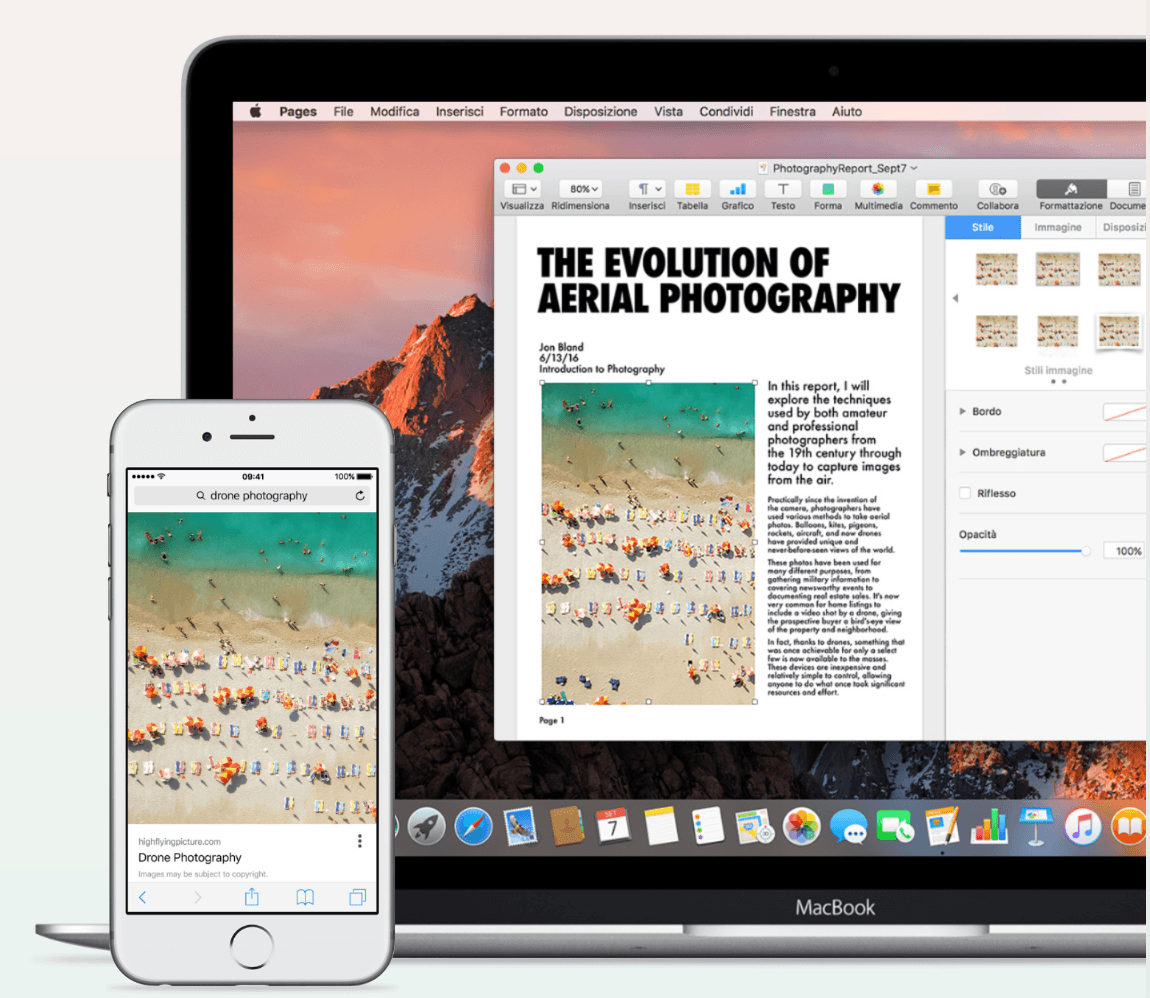The image size is (1150, 998).
Task: Expand the Bordo disclosure triangle
Action: tap(962, 411)
